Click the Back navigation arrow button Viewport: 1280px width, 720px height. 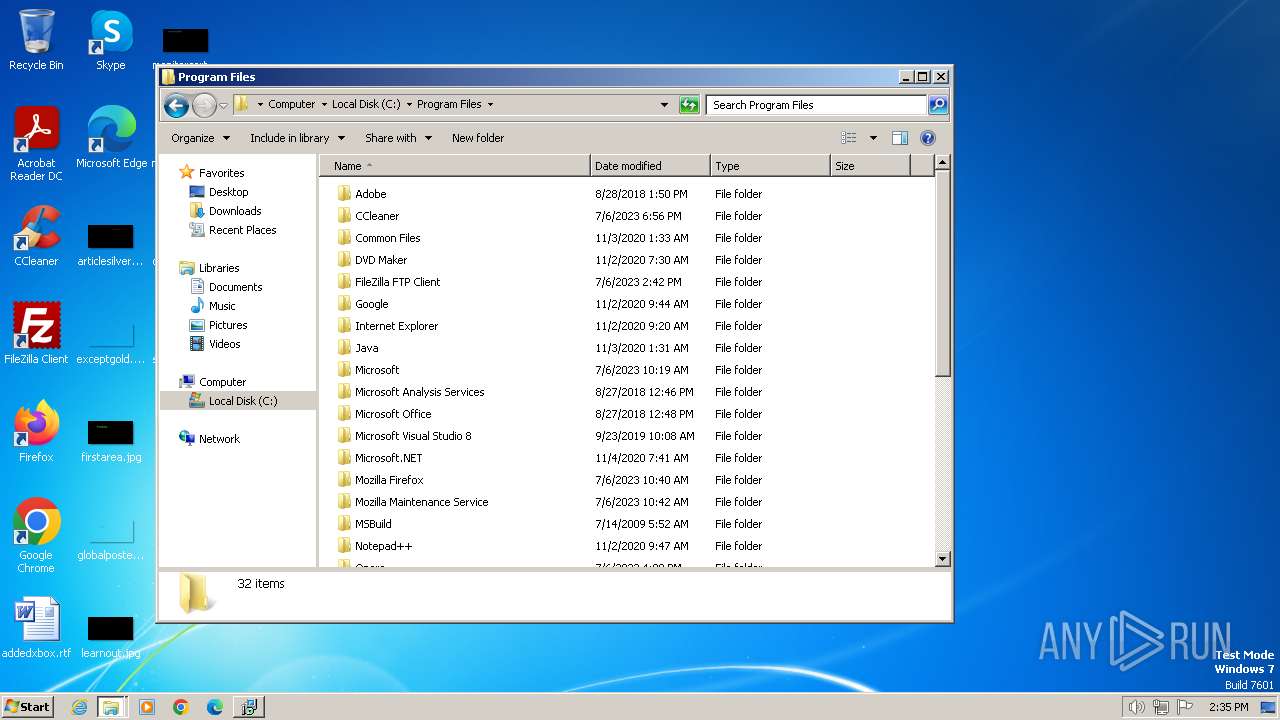(176, 105)
